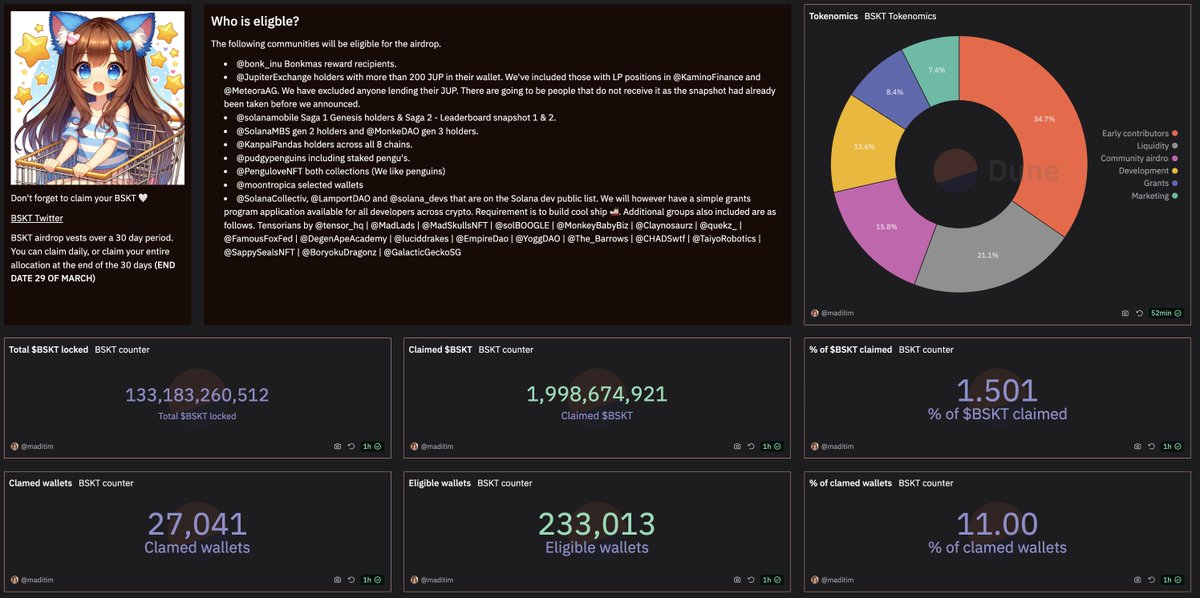Screen dimensions: 1200x598
Task: Click the 1,998,674,921 counter value
Action: point(597,395)
